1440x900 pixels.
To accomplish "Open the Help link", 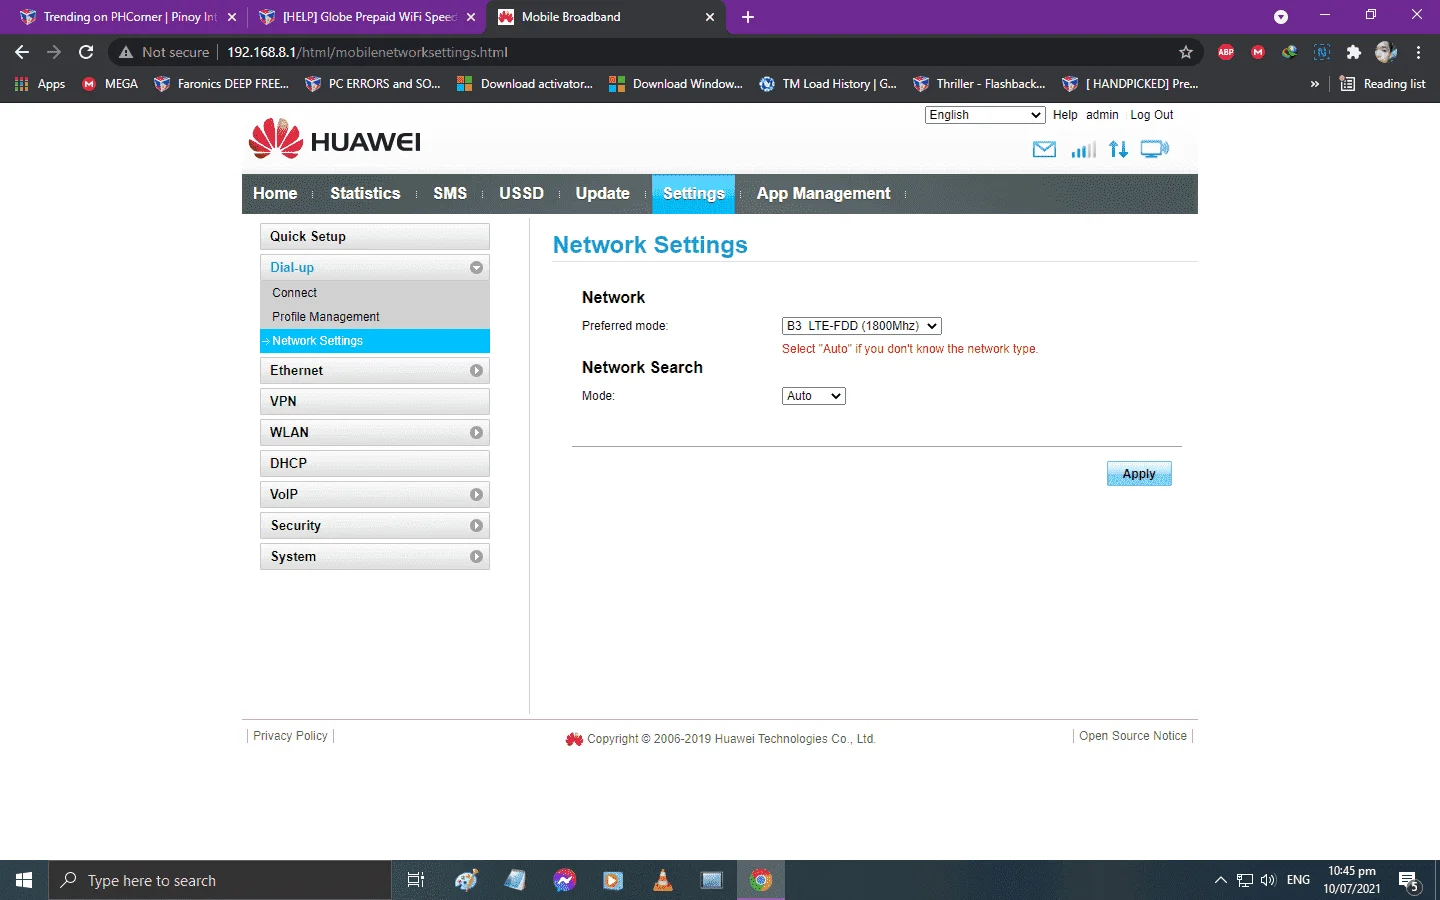I will click(x=1065, y=115).
